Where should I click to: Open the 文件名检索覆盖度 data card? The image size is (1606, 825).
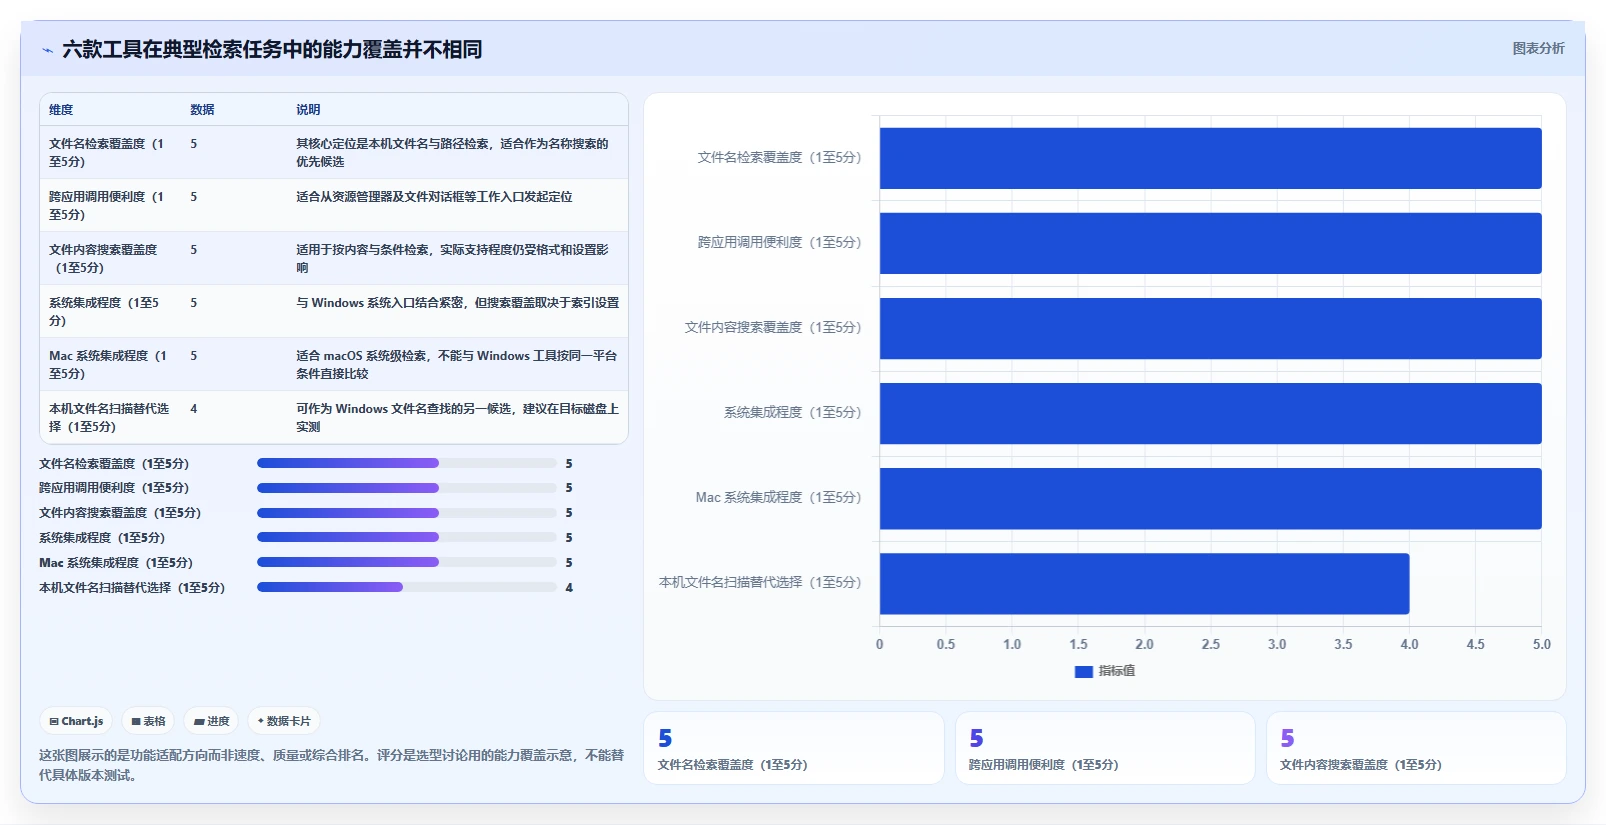pyautogui.click(x=794, y=748)
